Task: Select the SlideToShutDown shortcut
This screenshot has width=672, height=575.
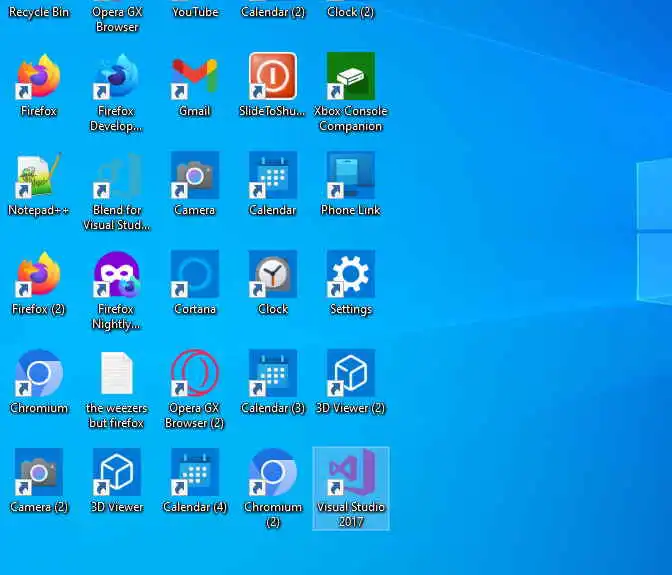Action: [x=273, y=76]
